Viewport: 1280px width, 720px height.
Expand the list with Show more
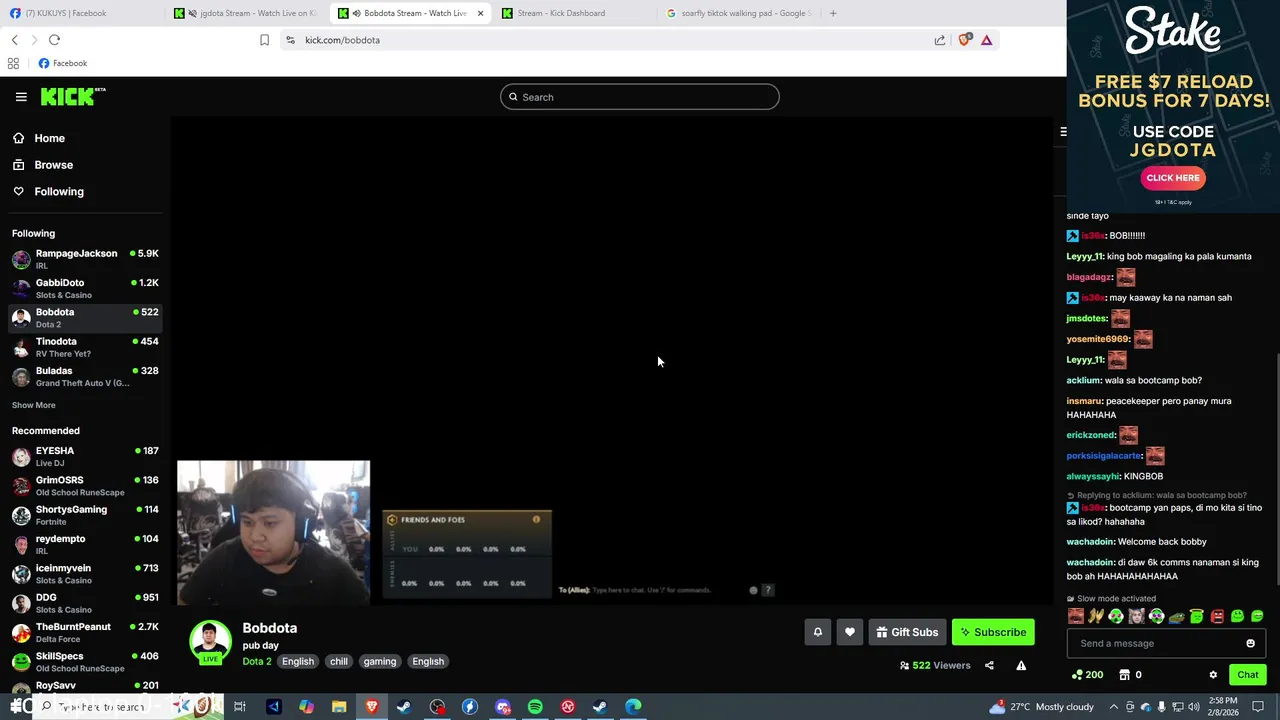click(x=34, y=405)
